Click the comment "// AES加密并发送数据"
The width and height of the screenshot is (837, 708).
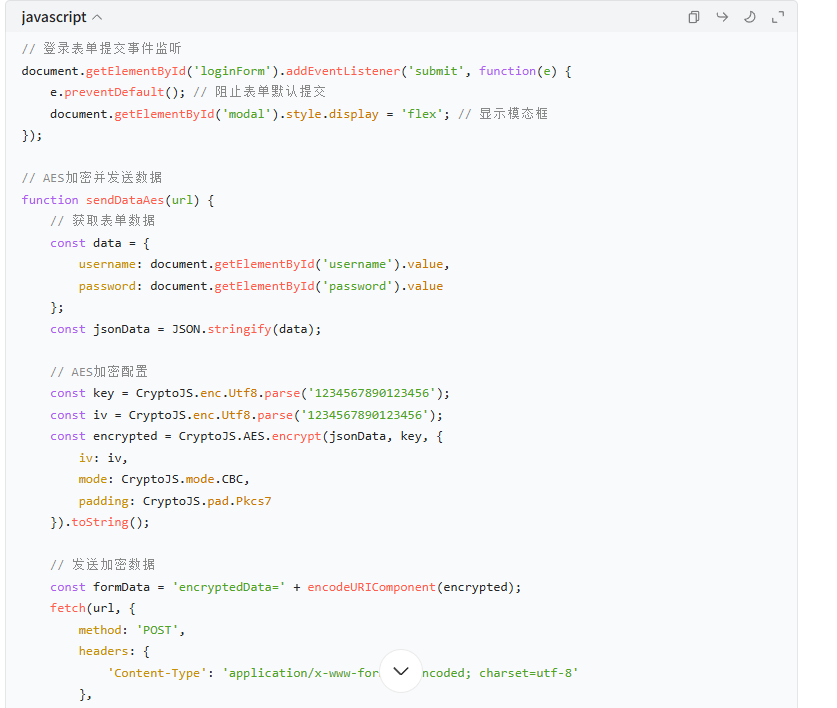(x=92, y=178)
